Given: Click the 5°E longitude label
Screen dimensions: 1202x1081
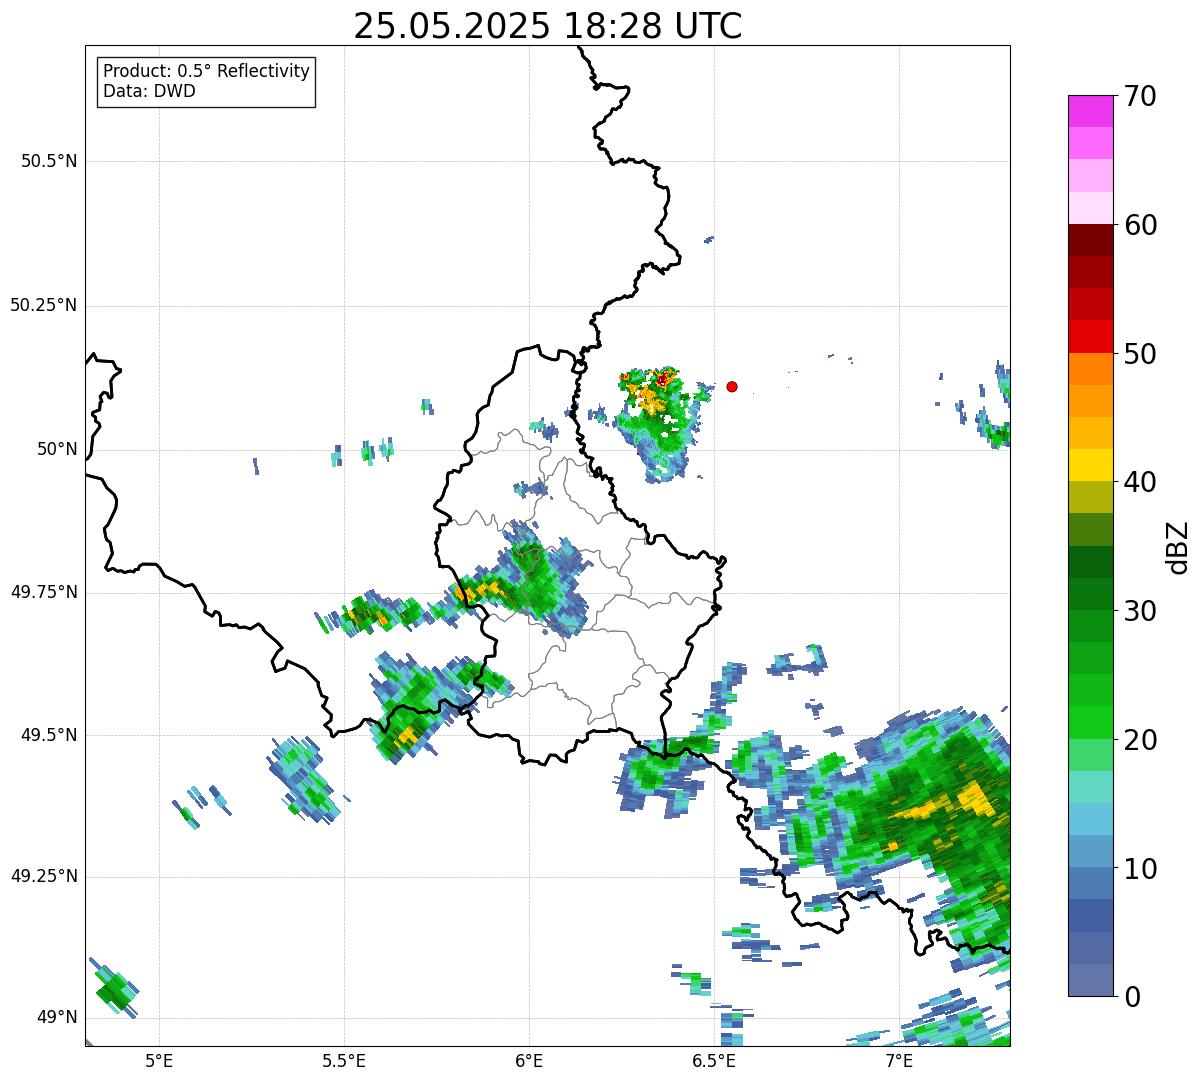Looking at the screenshot, I should pos(159,1061).
